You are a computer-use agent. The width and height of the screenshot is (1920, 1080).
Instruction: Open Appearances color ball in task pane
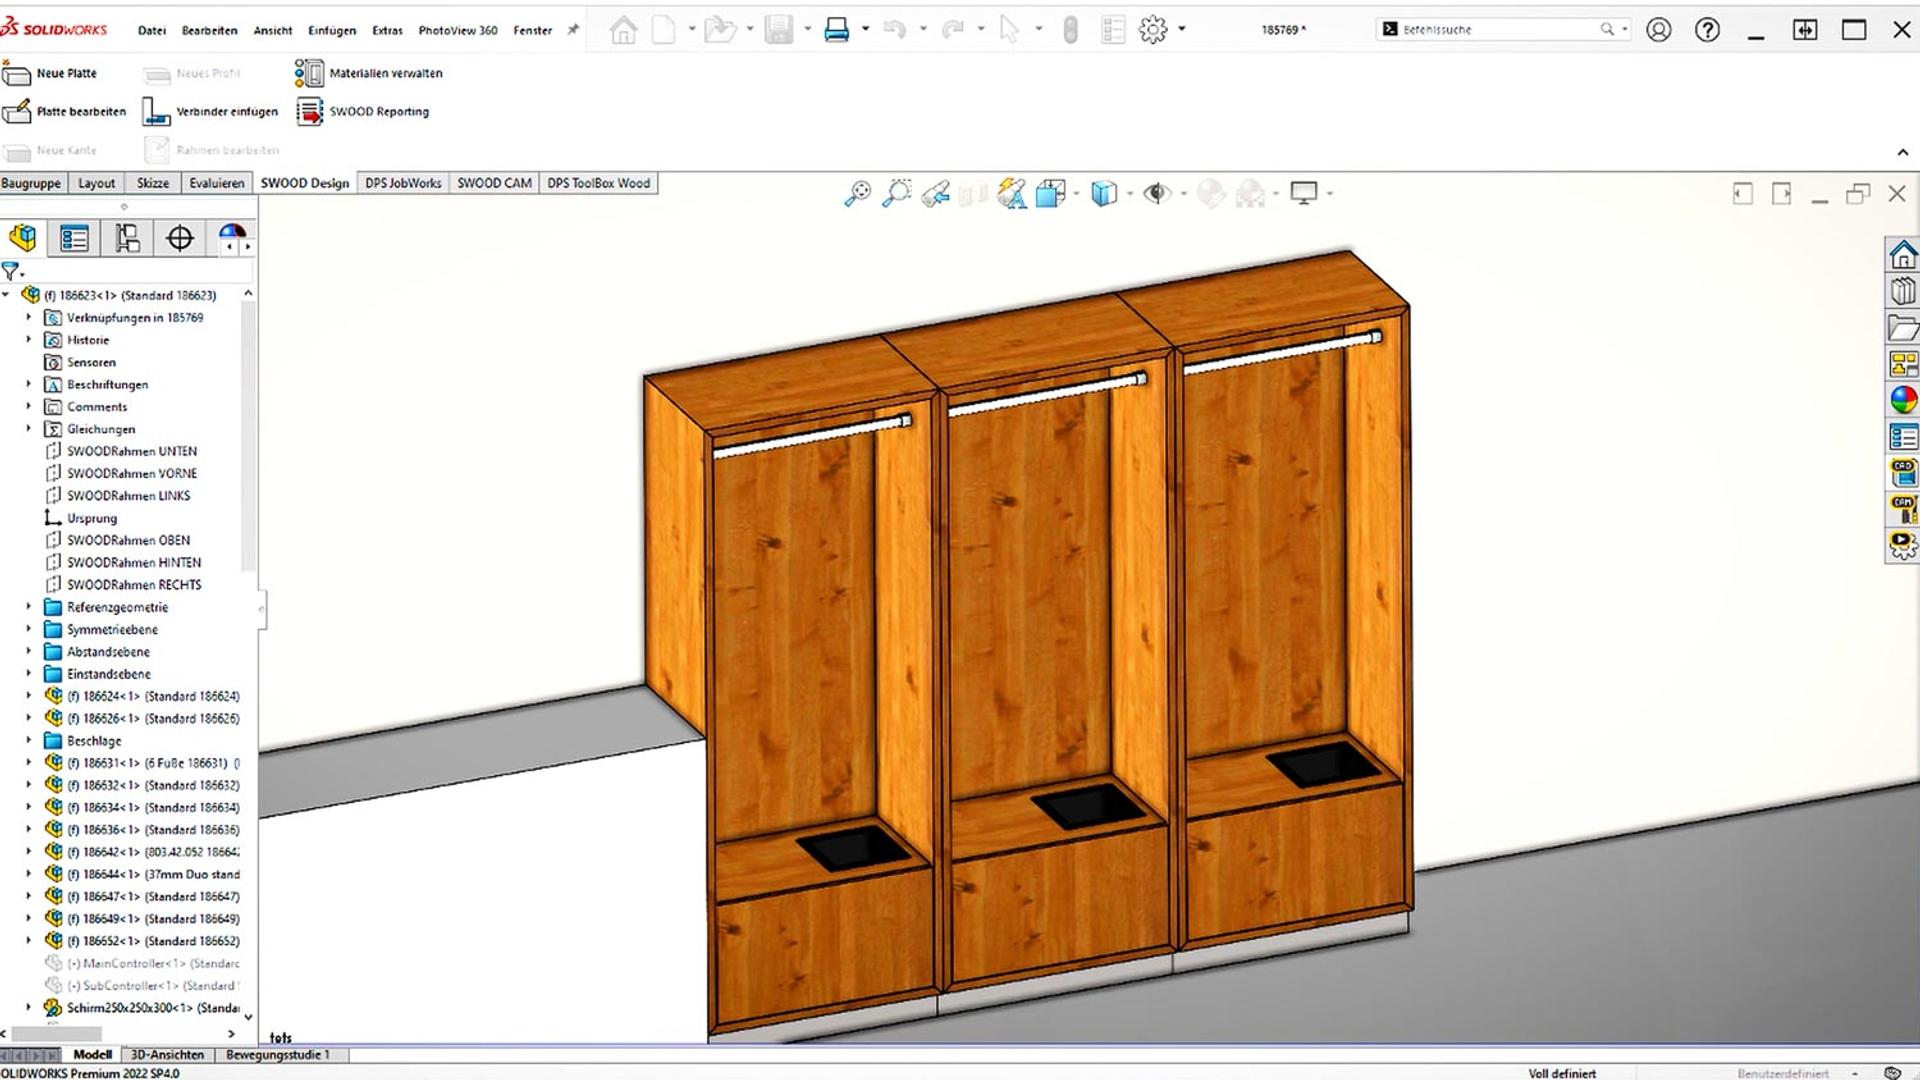(1903, 400)
